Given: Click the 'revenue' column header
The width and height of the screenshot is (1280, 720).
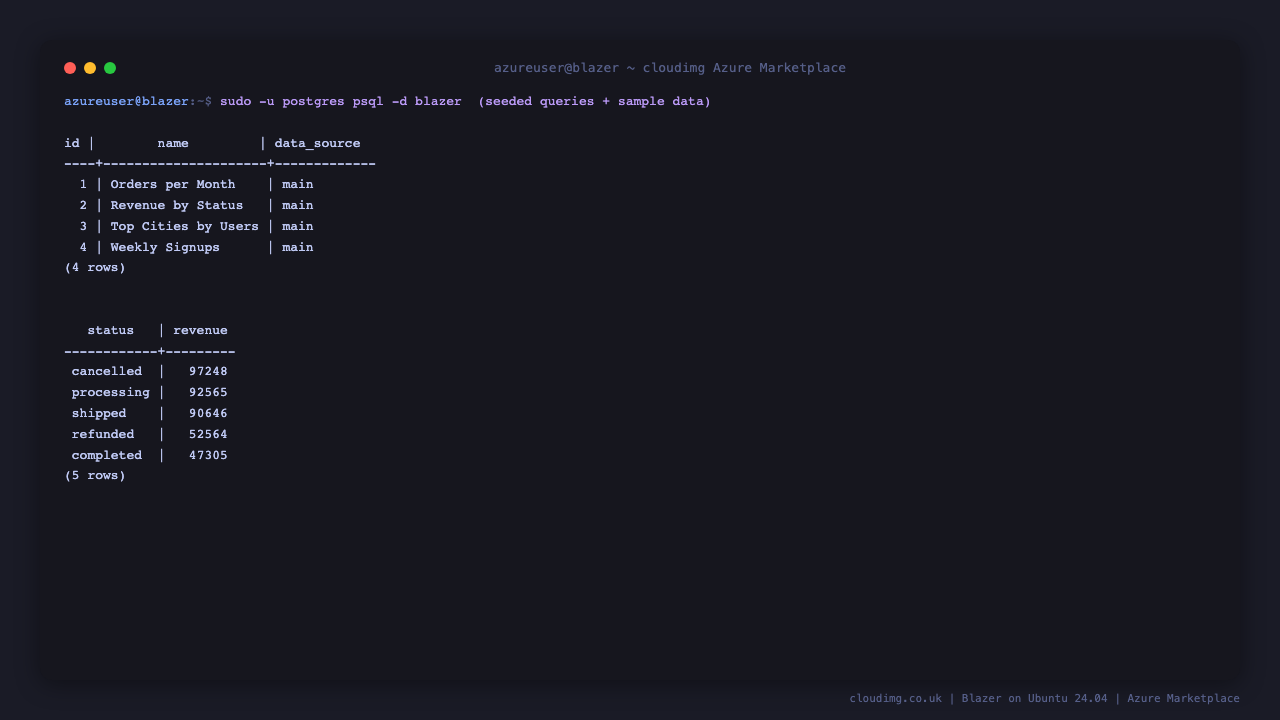Looking at the screenshot, I should tap(200, 330).
